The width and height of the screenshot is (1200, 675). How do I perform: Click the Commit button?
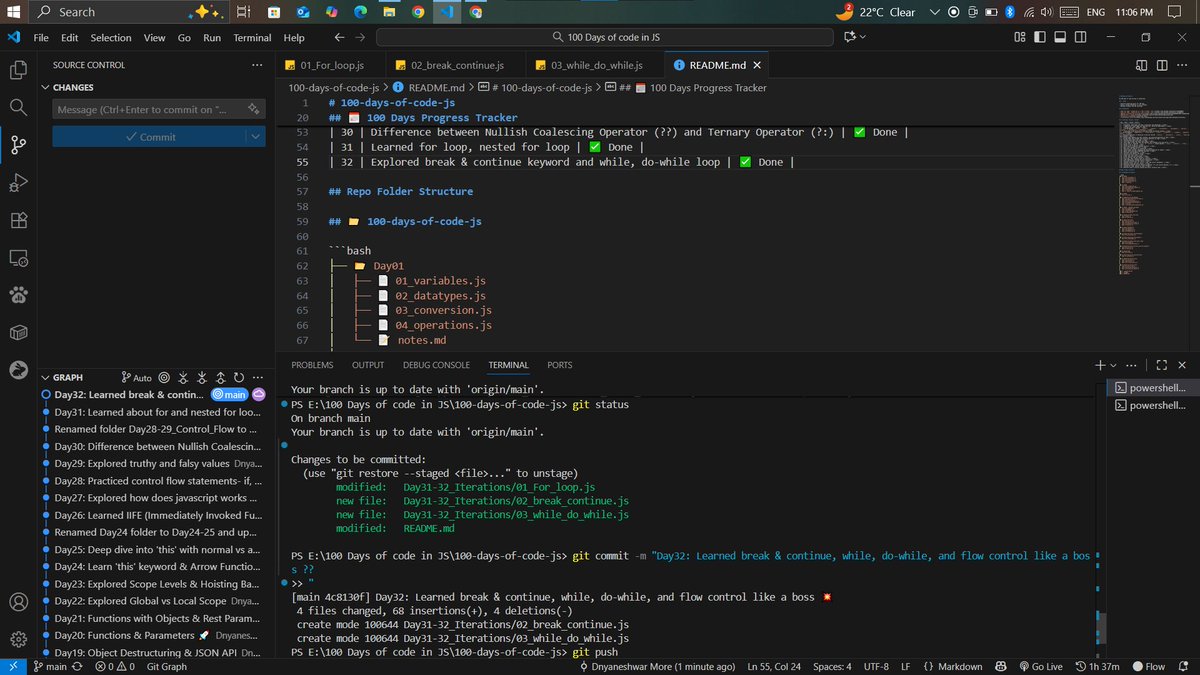coord(149,137)
